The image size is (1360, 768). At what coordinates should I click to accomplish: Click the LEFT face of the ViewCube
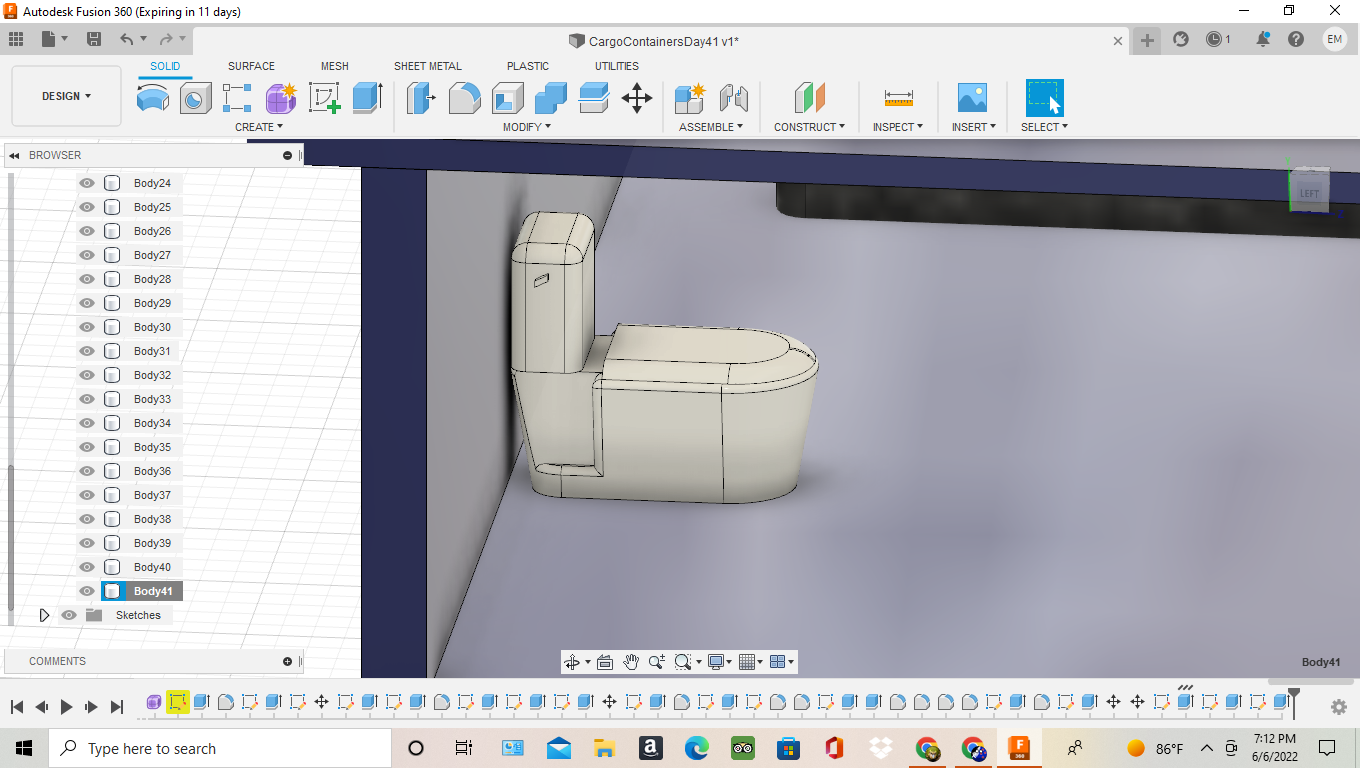coord(1309,193)
